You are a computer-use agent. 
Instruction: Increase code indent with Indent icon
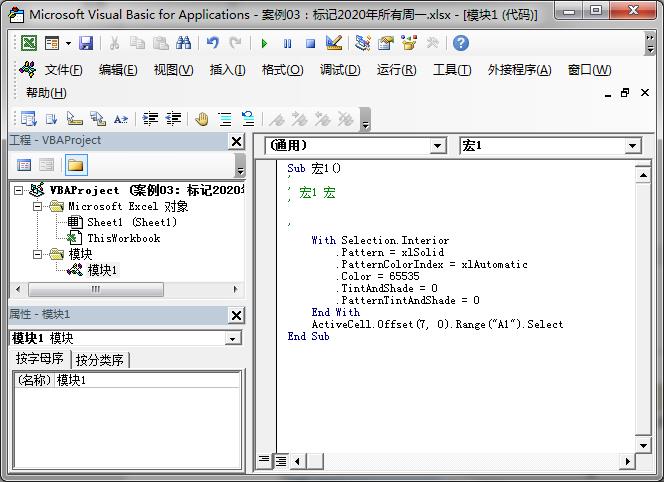tap(150, 119)
